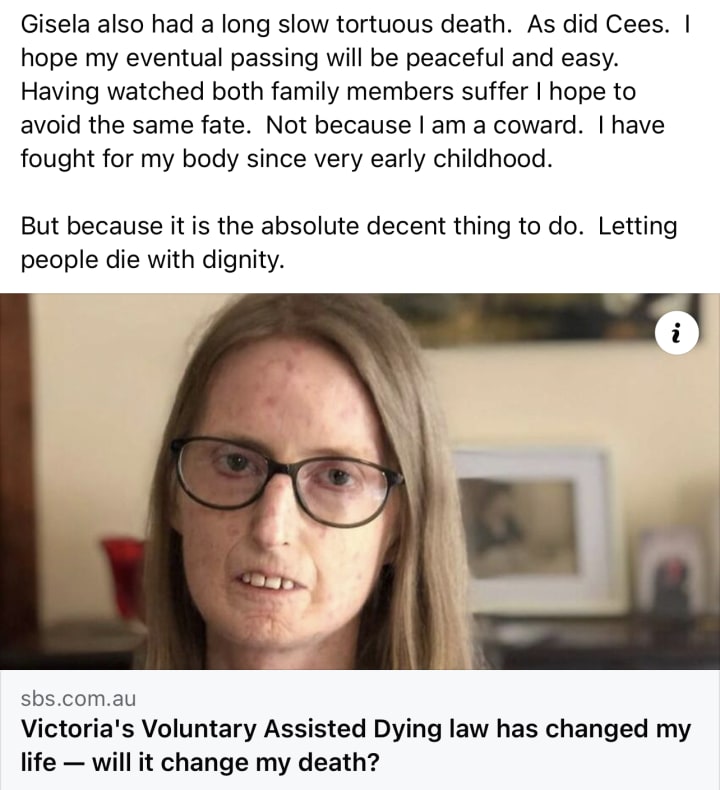Tap the grey link preview footer area

[x=360, y=730]
